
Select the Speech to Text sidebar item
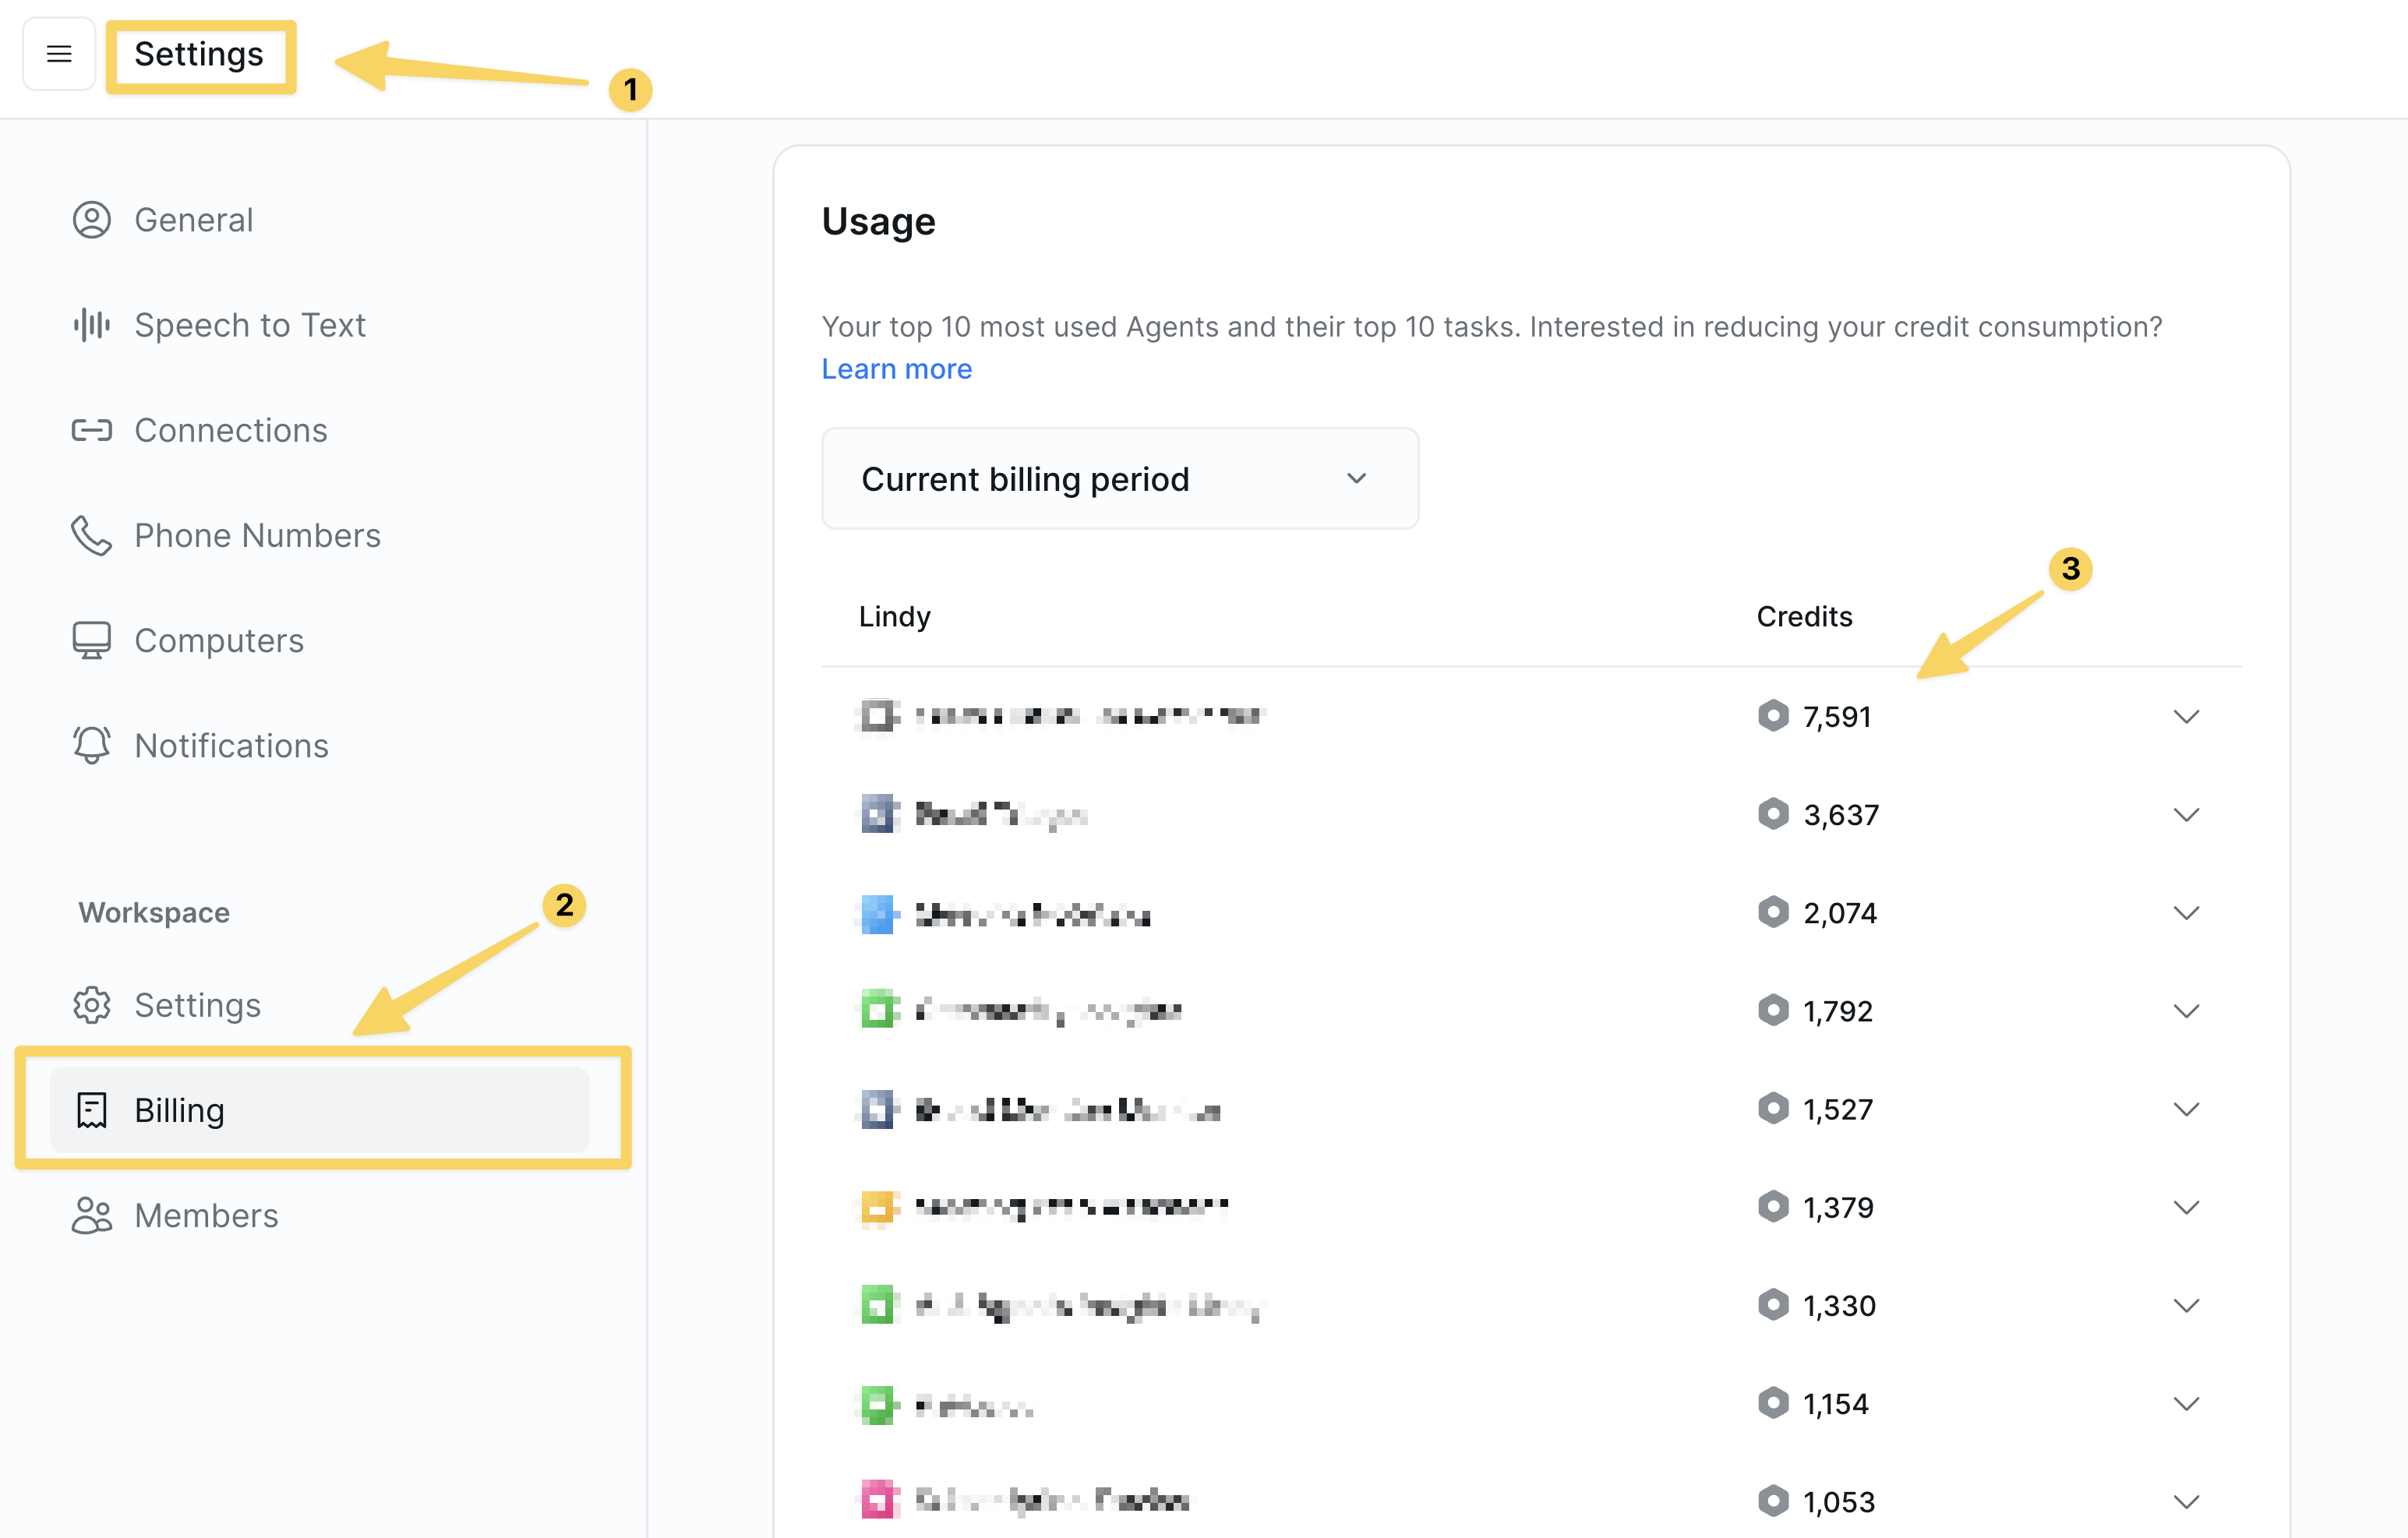point(250,324)
